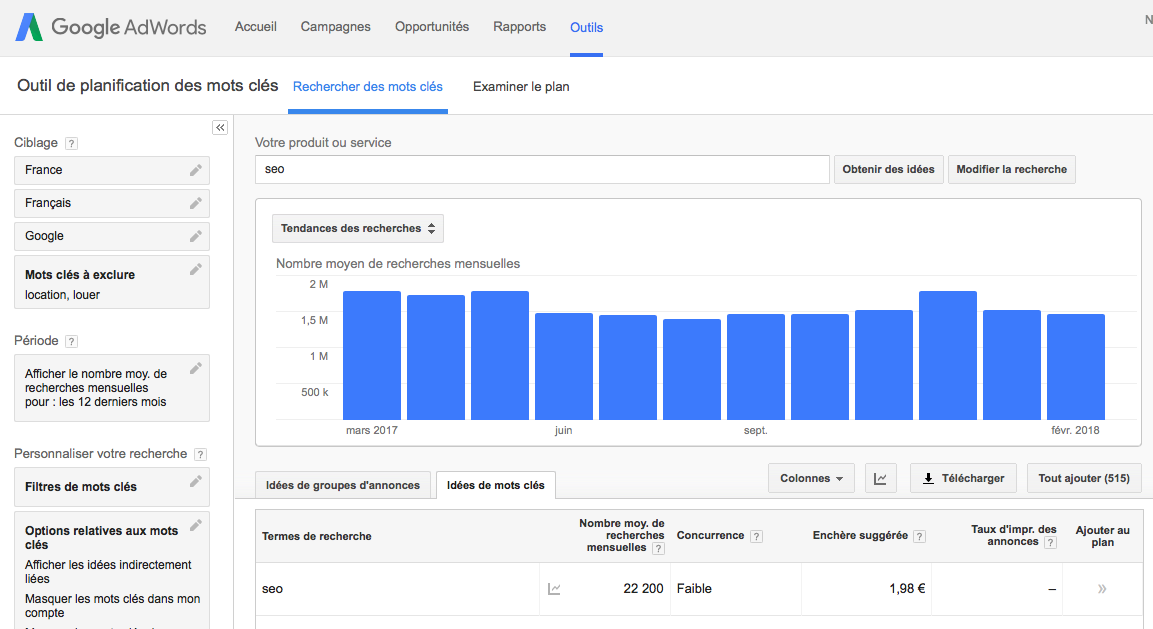Click Ajouter au plan column header
Screen dimensions: 1153x629
point(1102,536)
